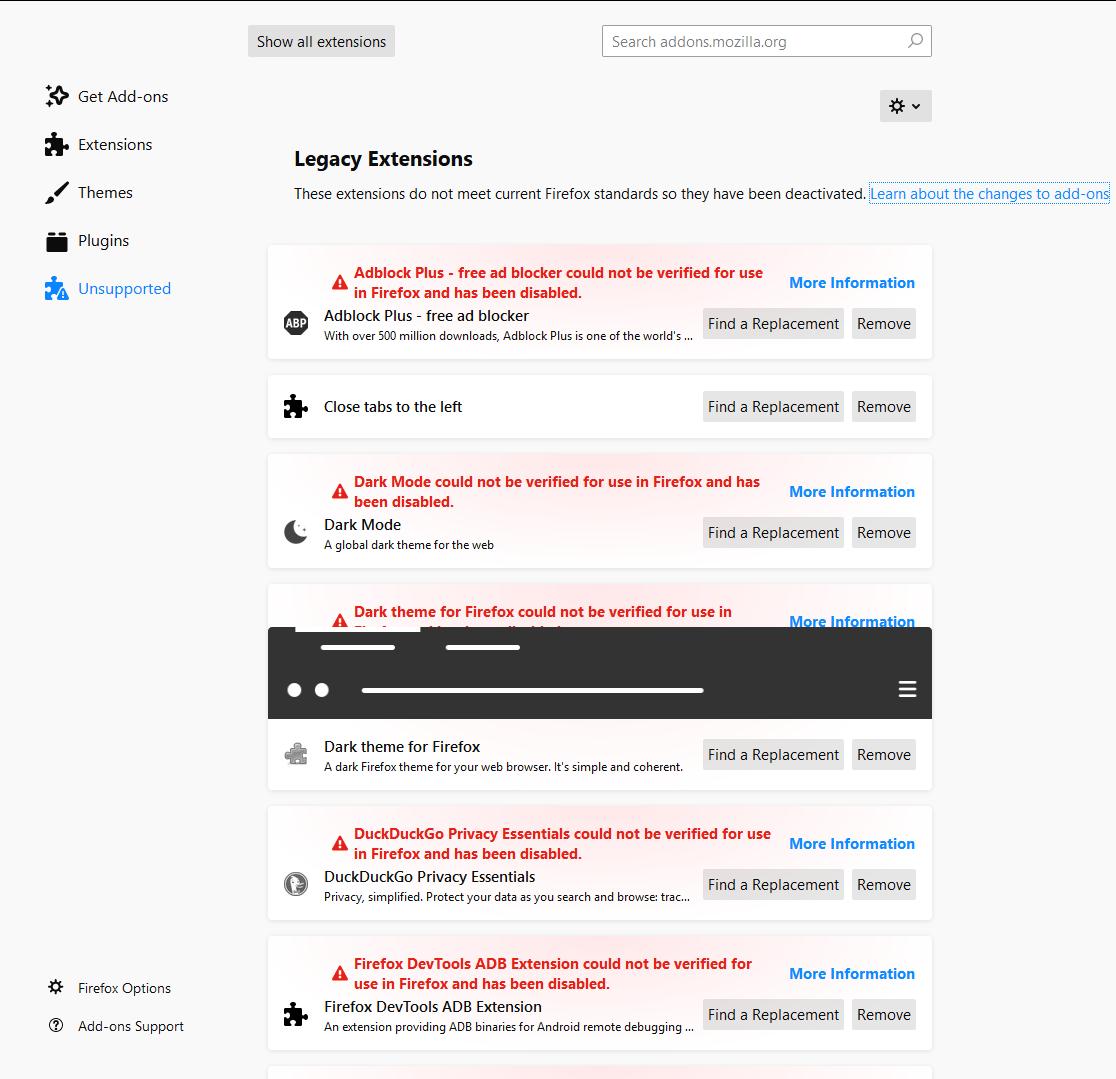1116x1079 pixels.
Task: Select the Extensions puzzle piece icon in sidebar
Action: (x=56, y=144)
